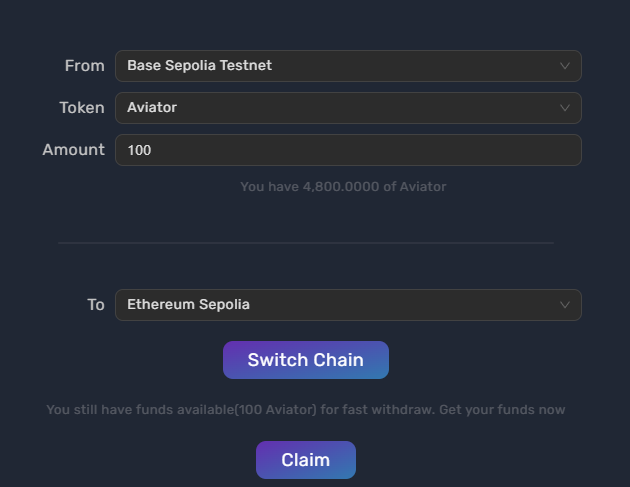Image resolution: width=630 pixels, height=487 pixels.
Task: Click the chevron arrow in the Token field
Action: click(x=565, y=108)
